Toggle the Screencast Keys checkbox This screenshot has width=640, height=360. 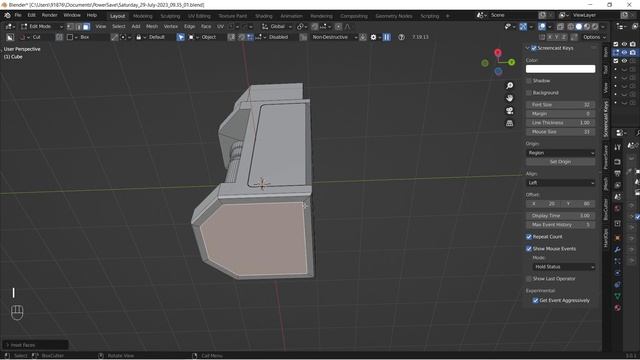pyautogui.click(x=533, y=48)
